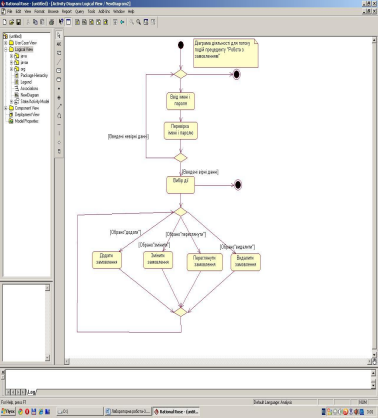Viewport: 378px width, 418px height.
Task: Select the Activity rounded shape tool
Action: 59,80
